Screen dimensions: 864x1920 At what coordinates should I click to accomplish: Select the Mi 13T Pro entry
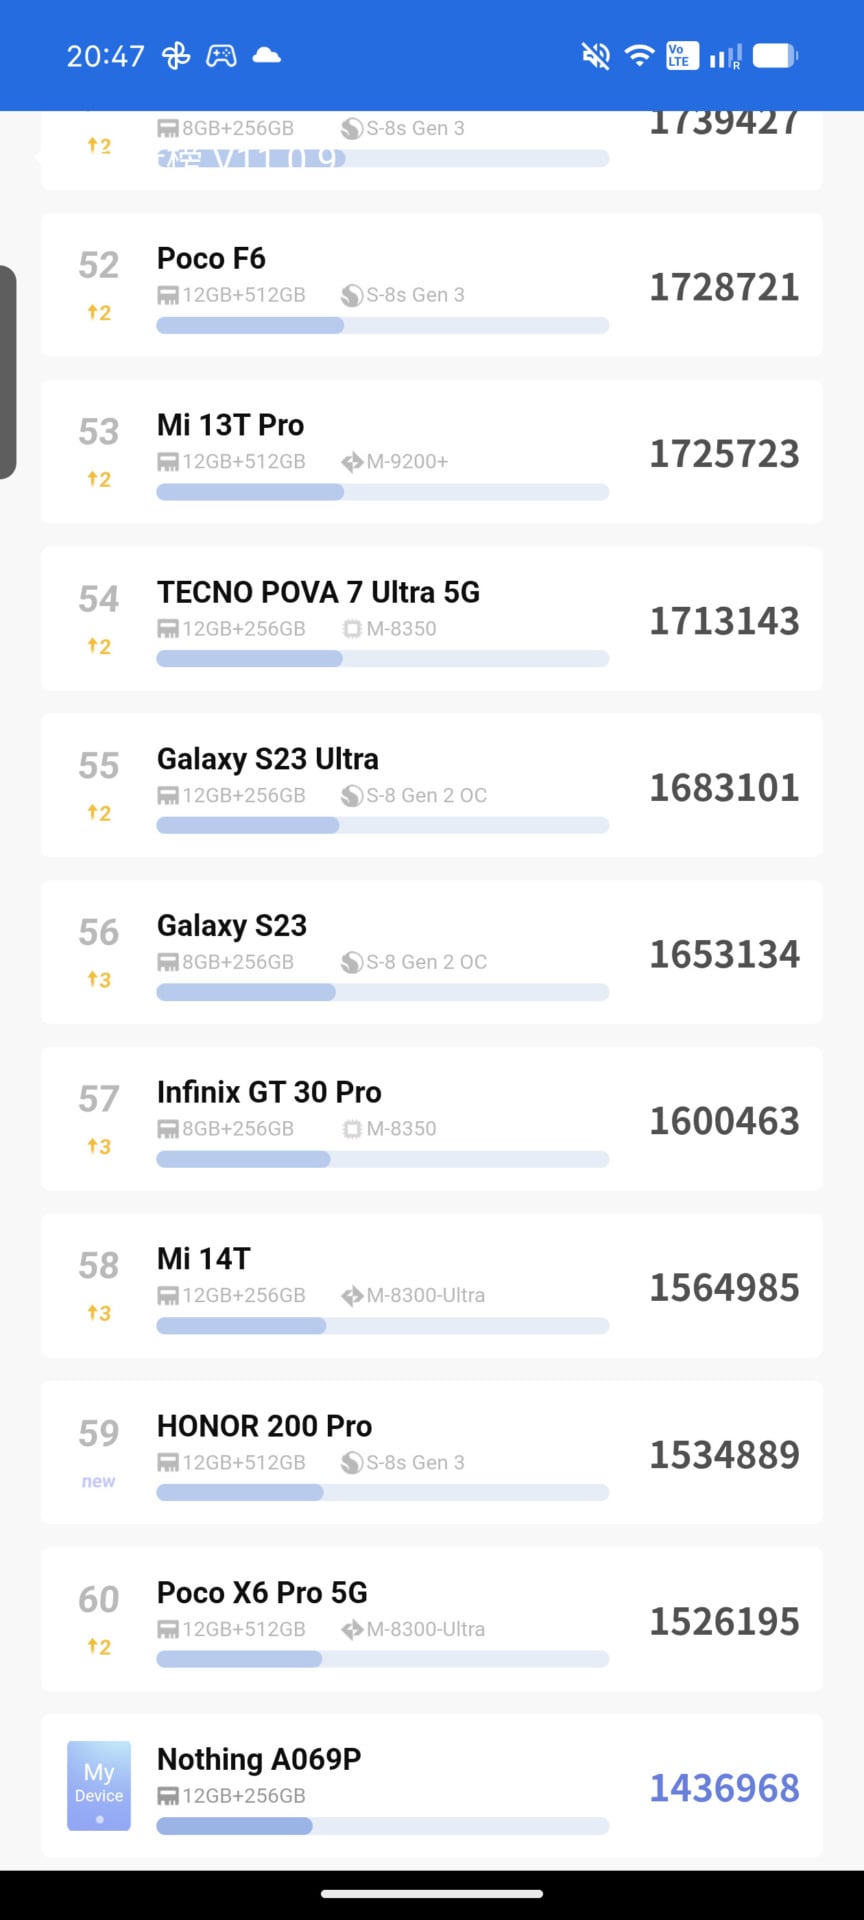(431, 452)
